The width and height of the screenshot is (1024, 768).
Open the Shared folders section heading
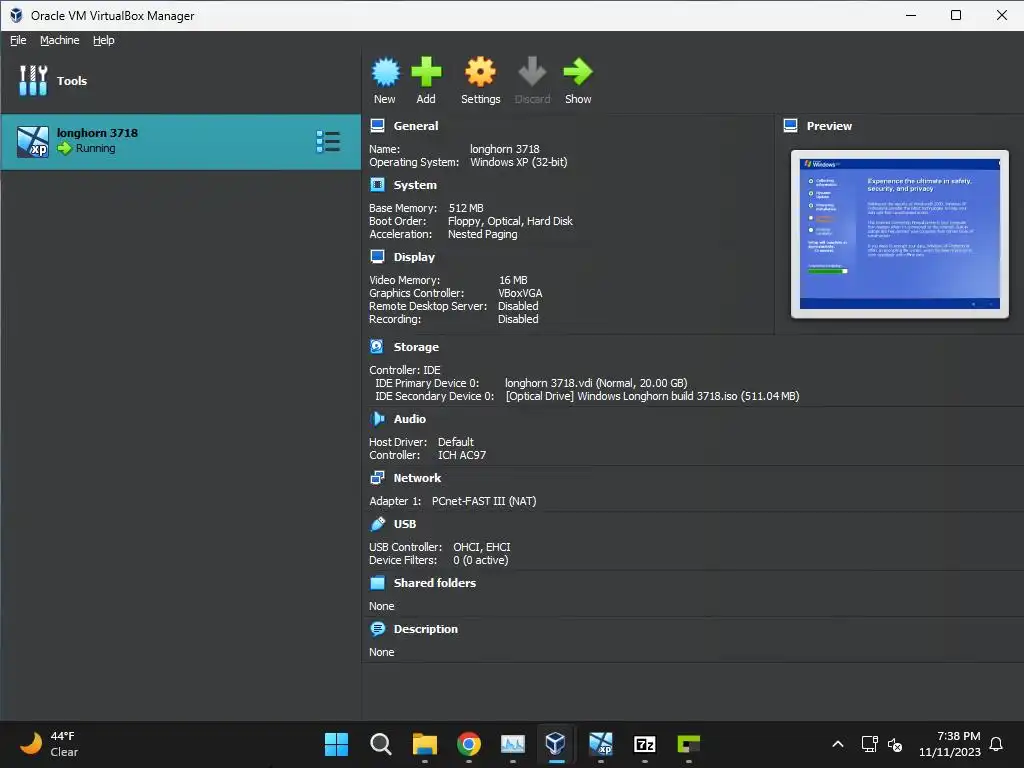435,583
